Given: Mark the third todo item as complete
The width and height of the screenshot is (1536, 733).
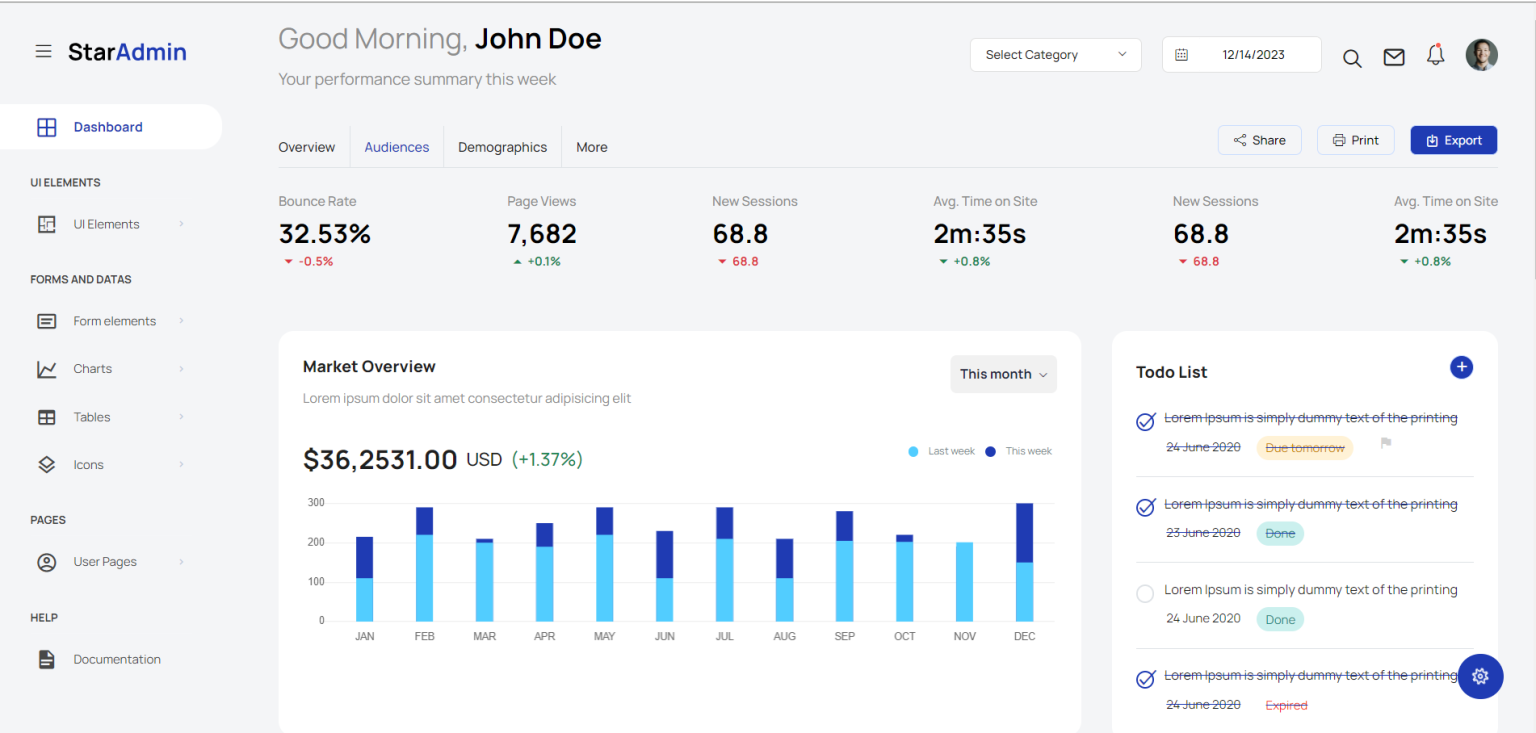Looking at the screenshot, I should (1144, 593).
